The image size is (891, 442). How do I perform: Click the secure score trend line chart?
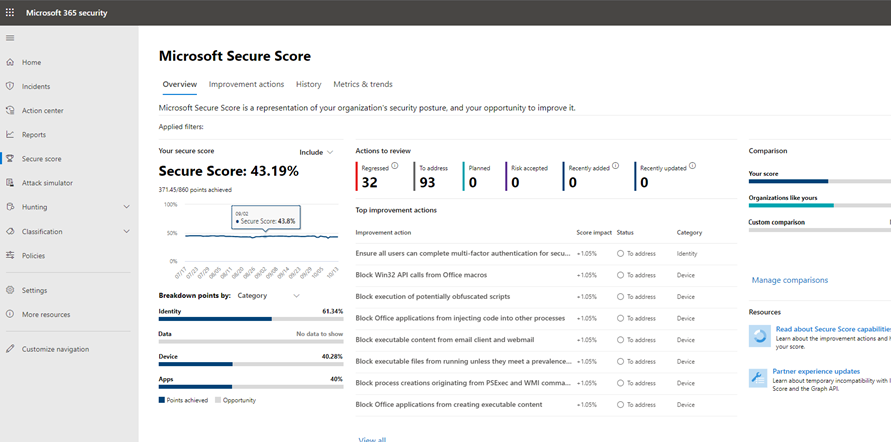pyautogui.click(x=261, y=236)
